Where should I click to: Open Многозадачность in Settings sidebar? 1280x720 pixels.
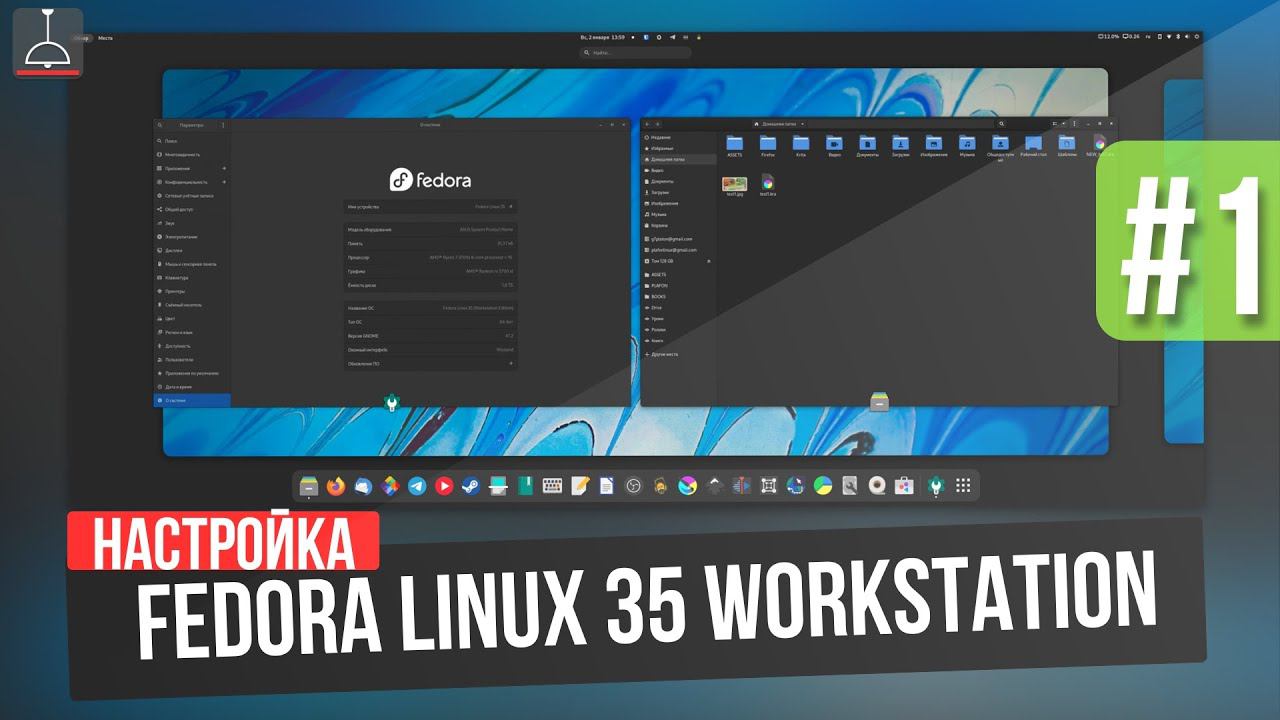click(x=191, y=155)
